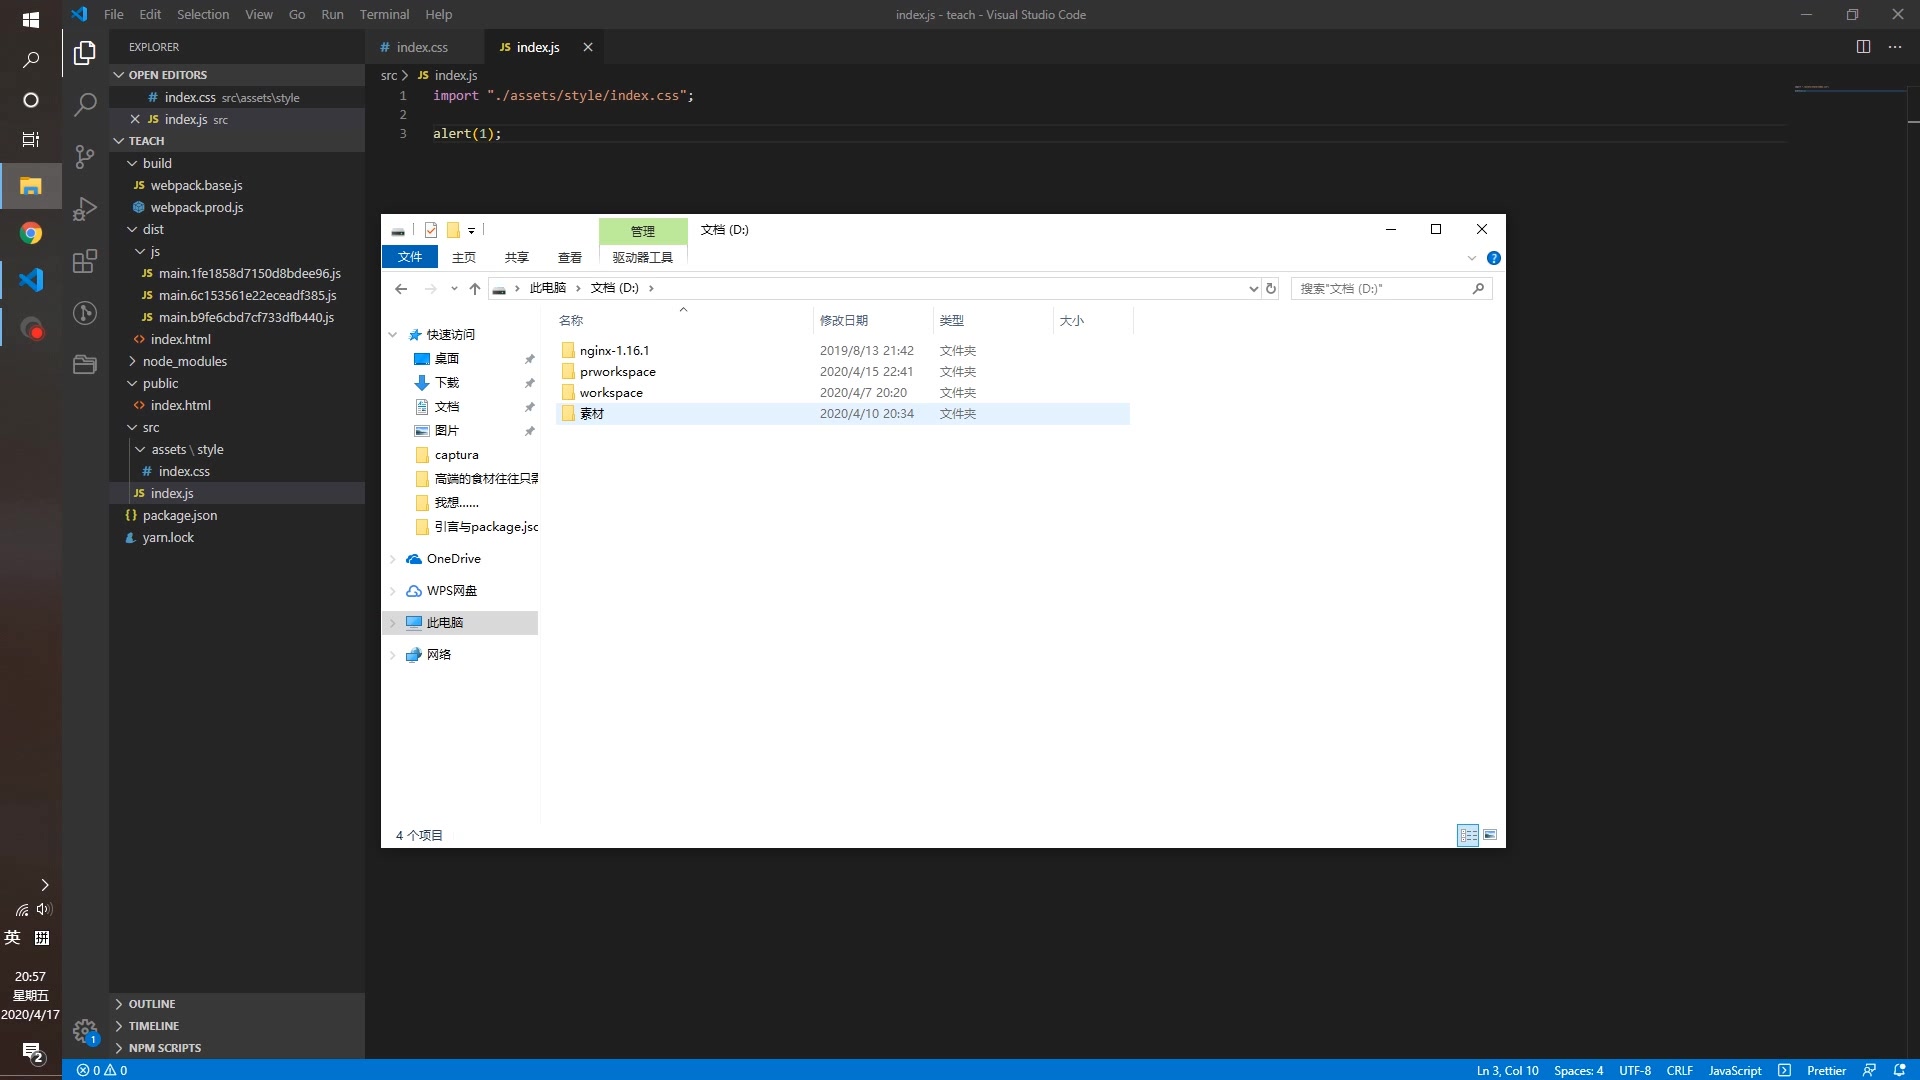
Task: Click Spaces: 4 indentation setting
Action: tap(1578, 1070)
